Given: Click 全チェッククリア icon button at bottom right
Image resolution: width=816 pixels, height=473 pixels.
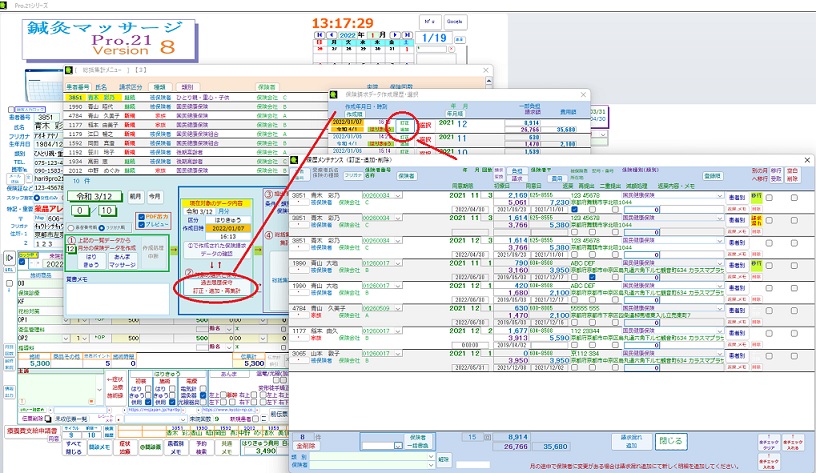Looking at the screenshot, I should point(769,444).
